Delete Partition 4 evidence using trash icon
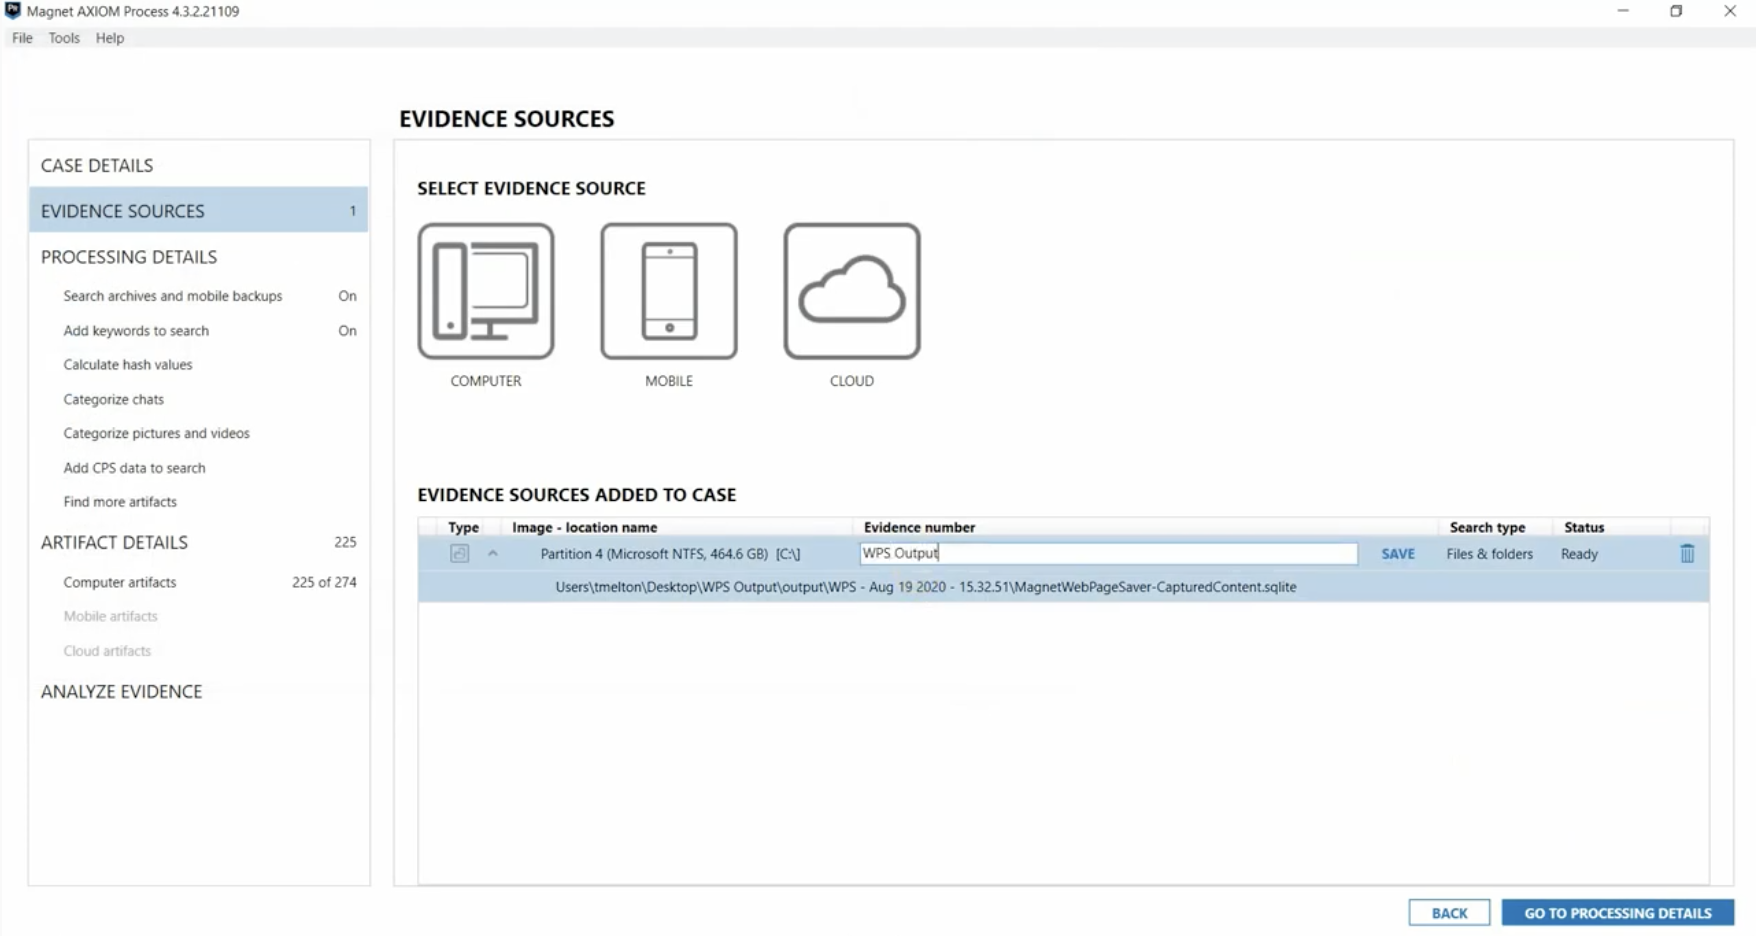Image resolution: width=1756 pixels, height=936 pixels. 1688,553
